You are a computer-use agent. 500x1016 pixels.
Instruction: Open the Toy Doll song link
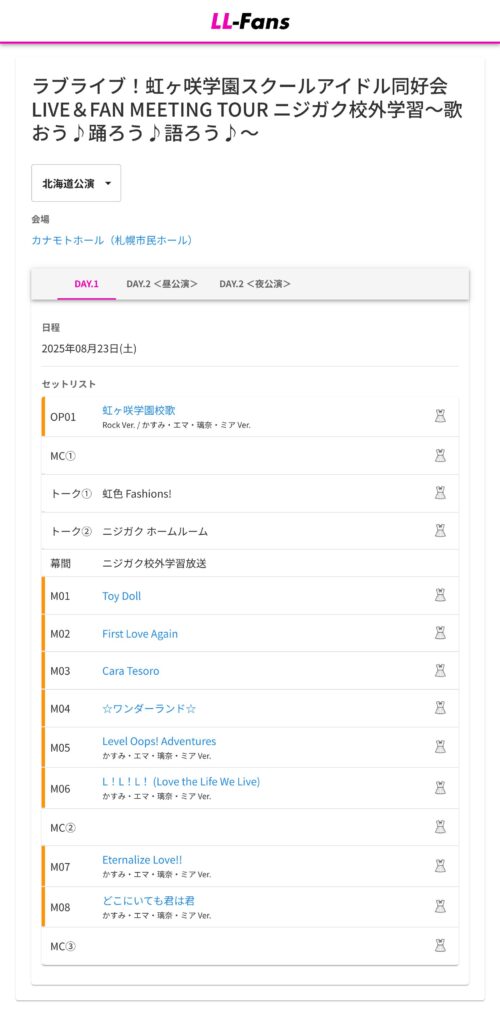122,596
